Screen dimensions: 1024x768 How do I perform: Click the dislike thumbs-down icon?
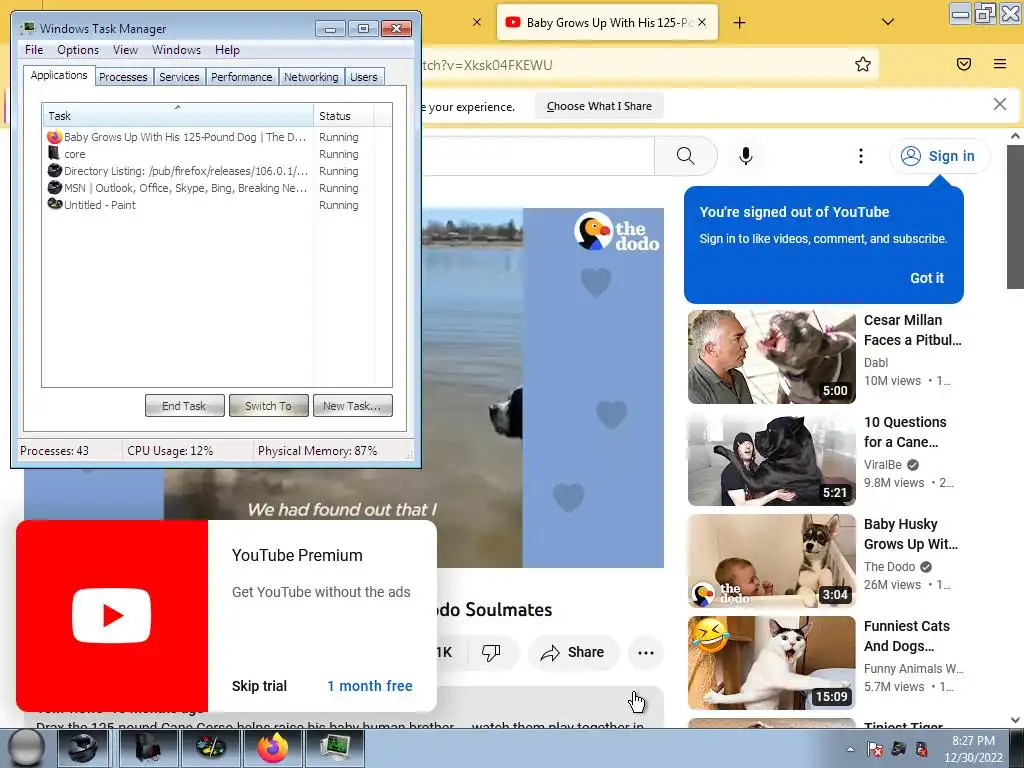pos(490,652)
